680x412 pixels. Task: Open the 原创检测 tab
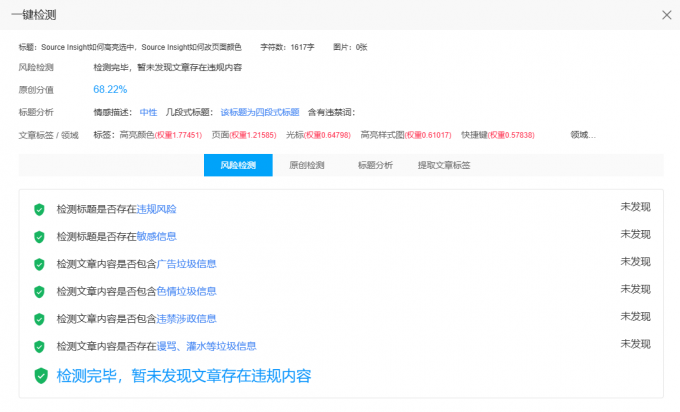[307, 165]
